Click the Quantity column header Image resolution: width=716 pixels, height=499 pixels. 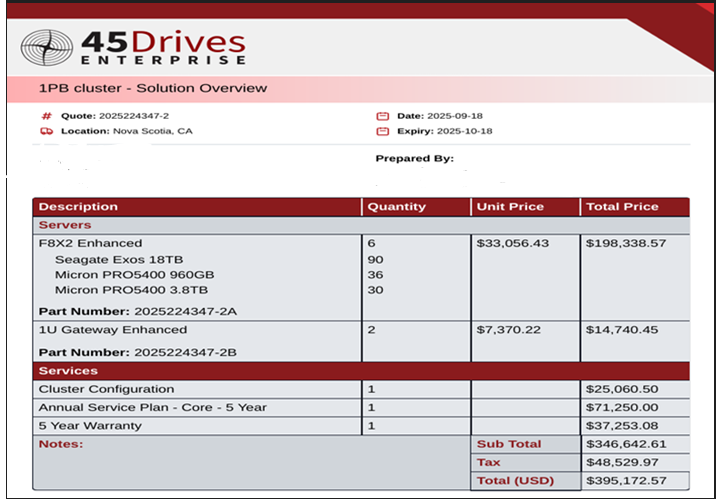(396, 207)
